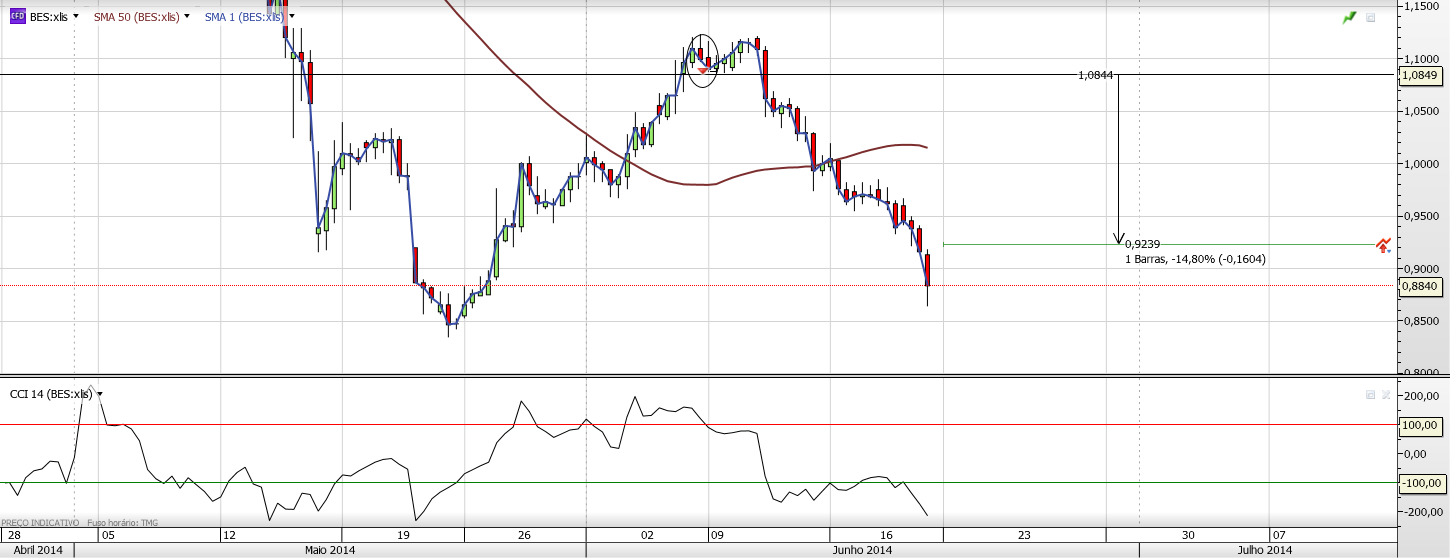Click the green chart trend icon
This screenshot has height=558, width=1450.
[1350, 18]
